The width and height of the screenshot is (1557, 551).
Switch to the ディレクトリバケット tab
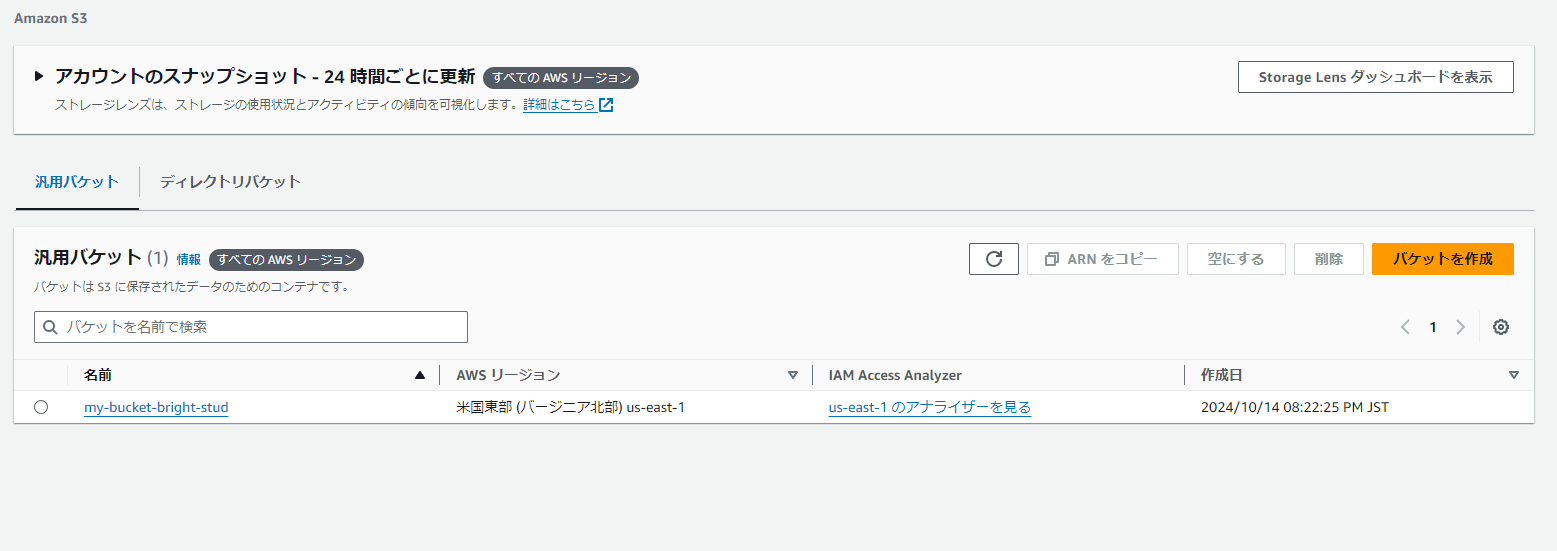point(230,181)
